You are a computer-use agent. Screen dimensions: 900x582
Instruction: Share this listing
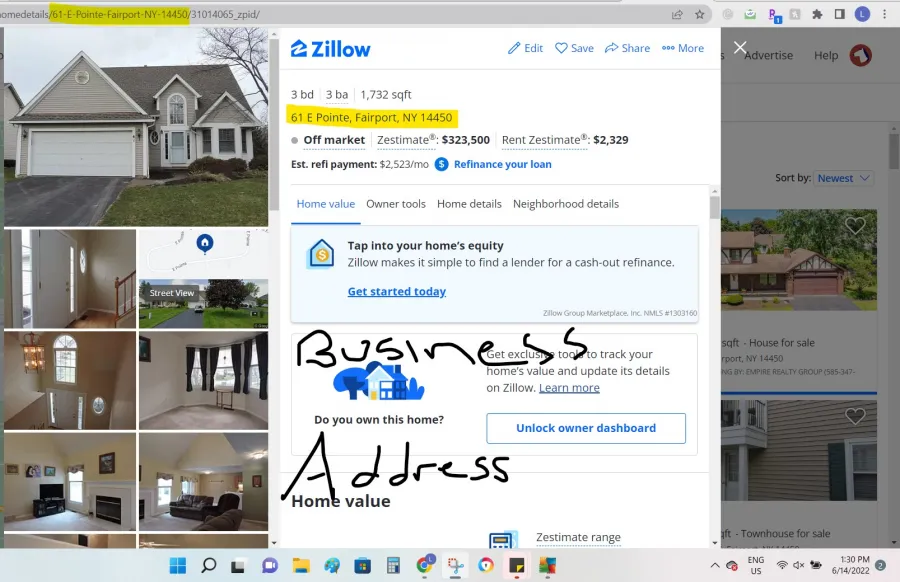pos(627,48)
